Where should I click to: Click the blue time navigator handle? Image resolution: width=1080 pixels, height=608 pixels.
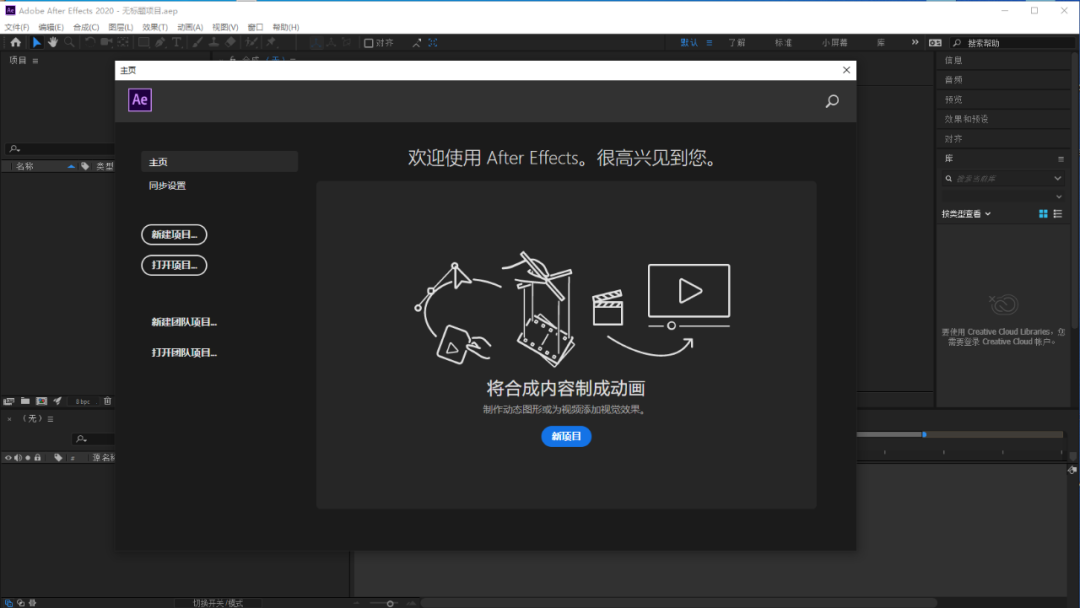coord(924,434)
